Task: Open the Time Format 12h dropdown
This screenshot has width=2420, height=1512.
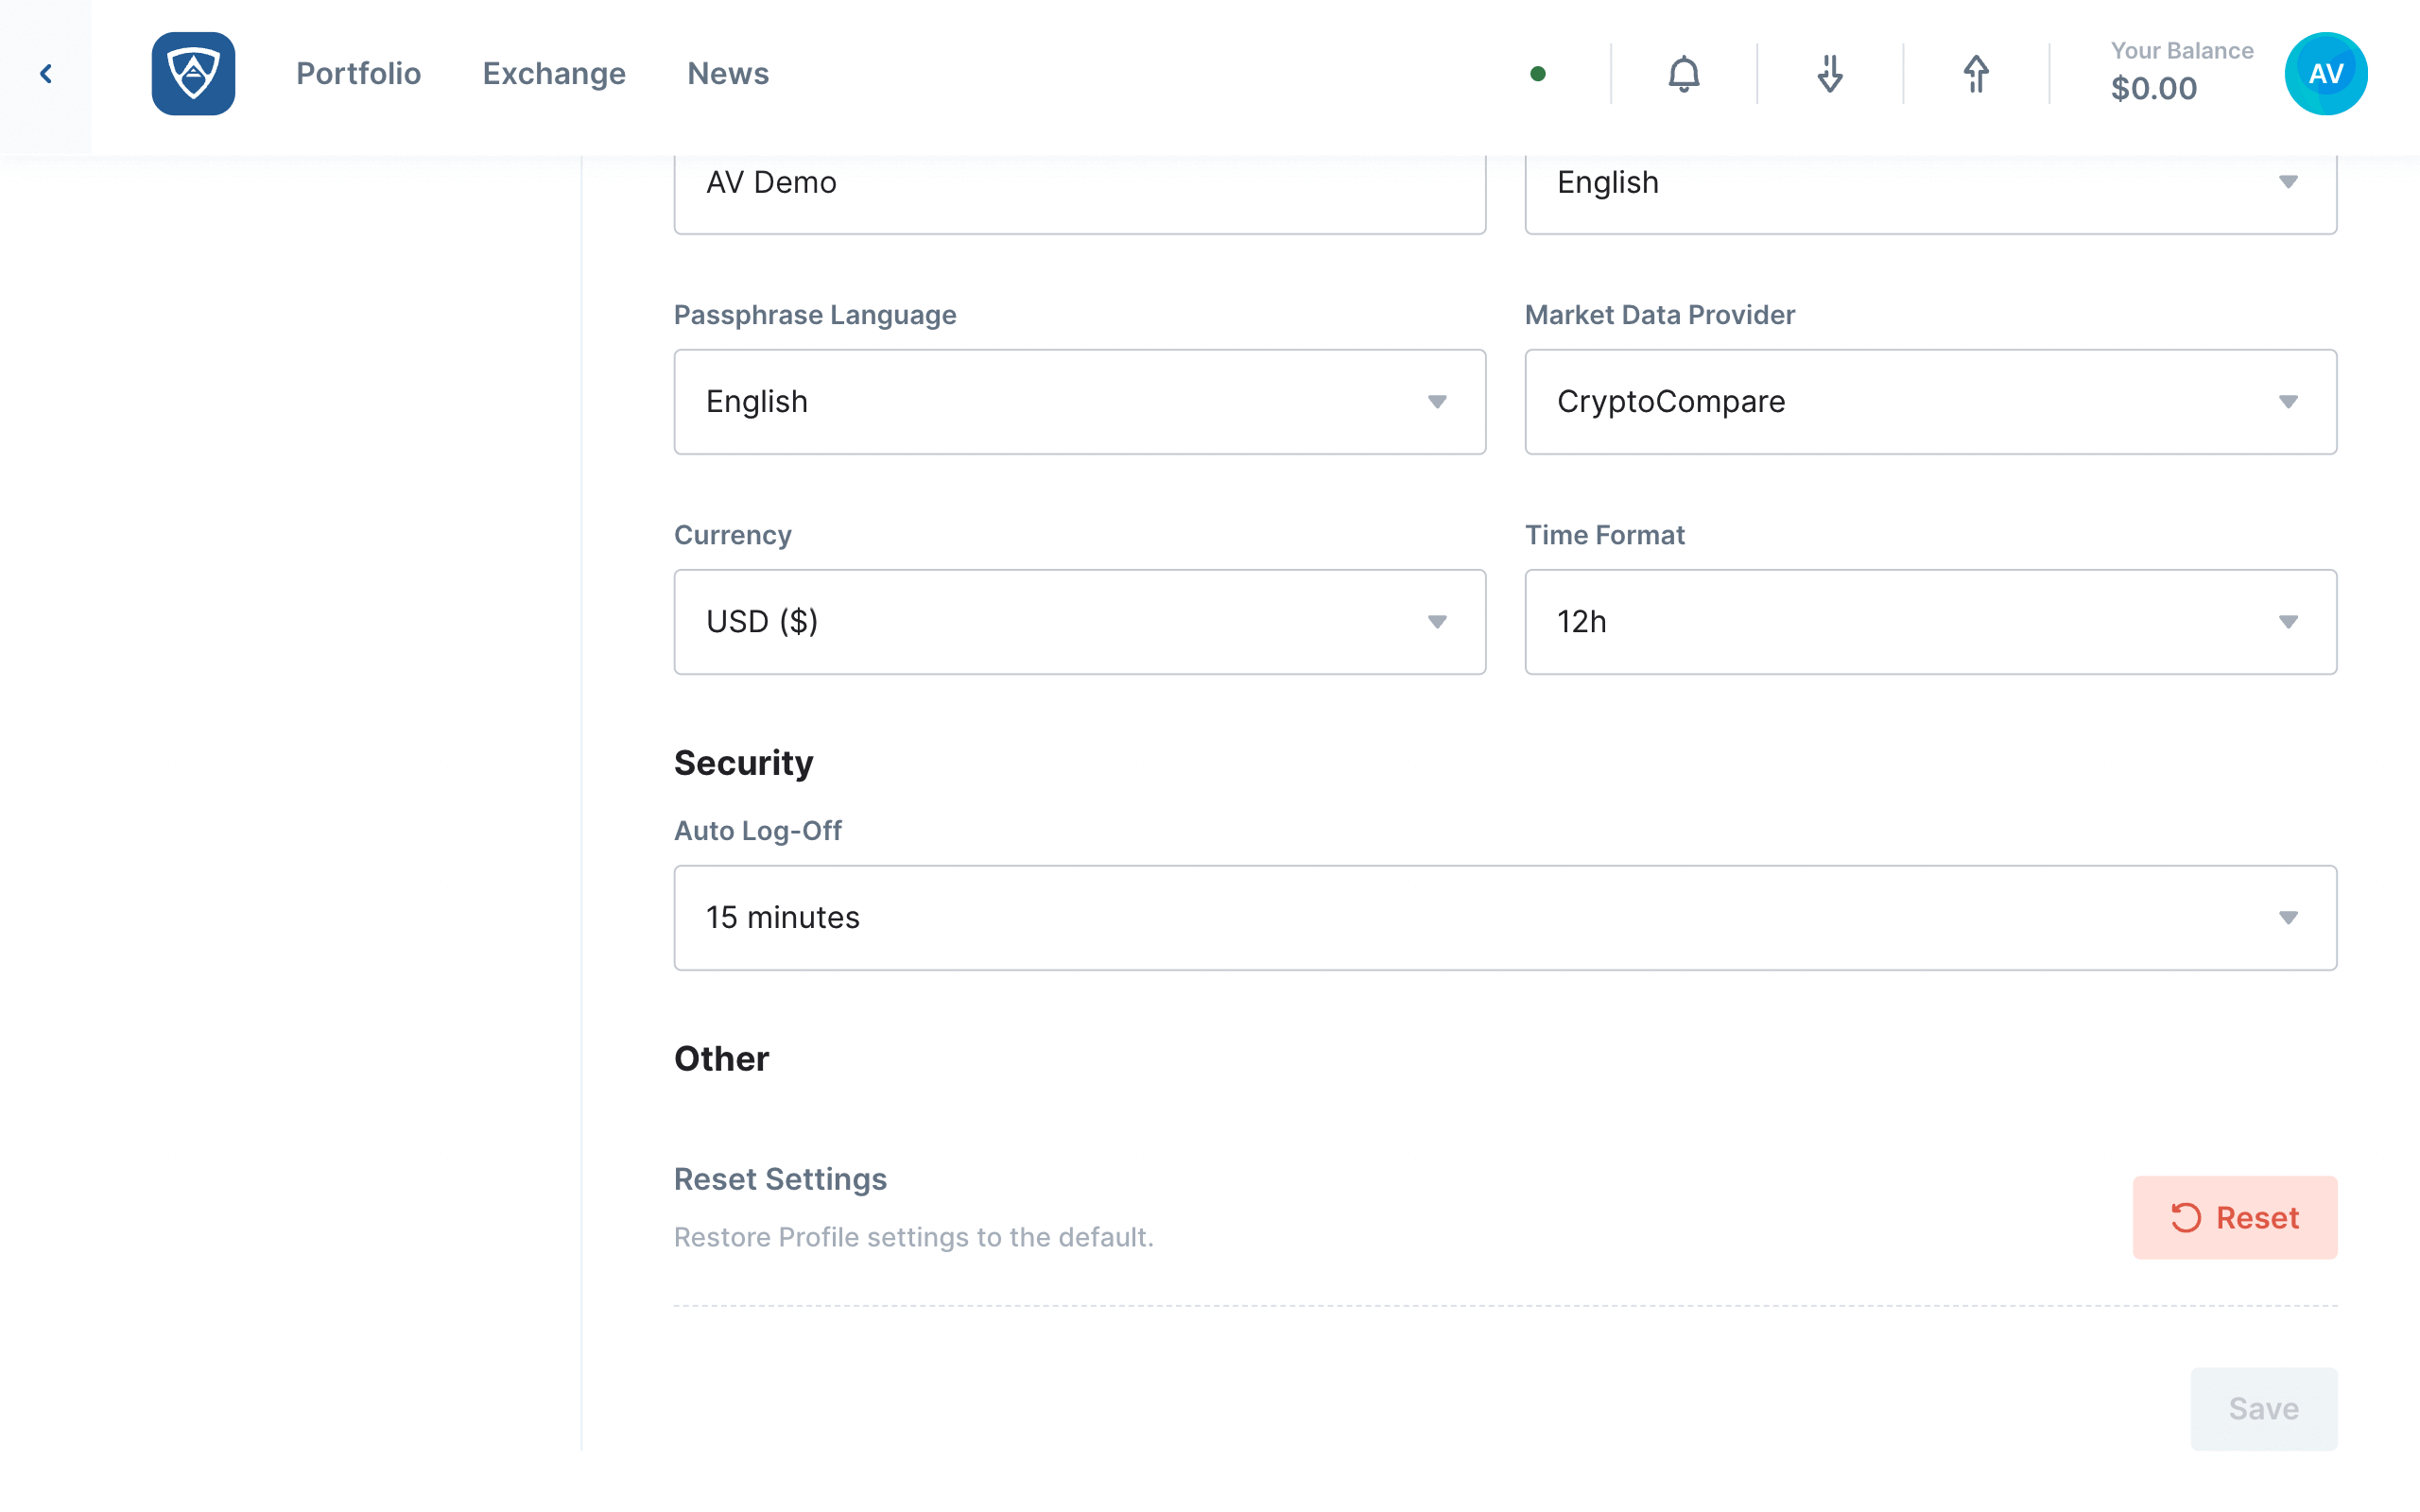Action: pos(1930,622)
